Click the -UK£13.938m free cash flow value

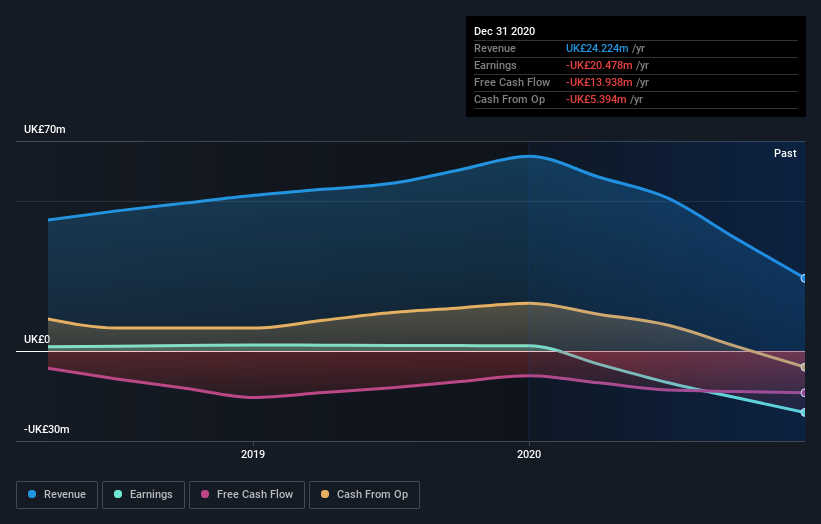pos(599,82)
